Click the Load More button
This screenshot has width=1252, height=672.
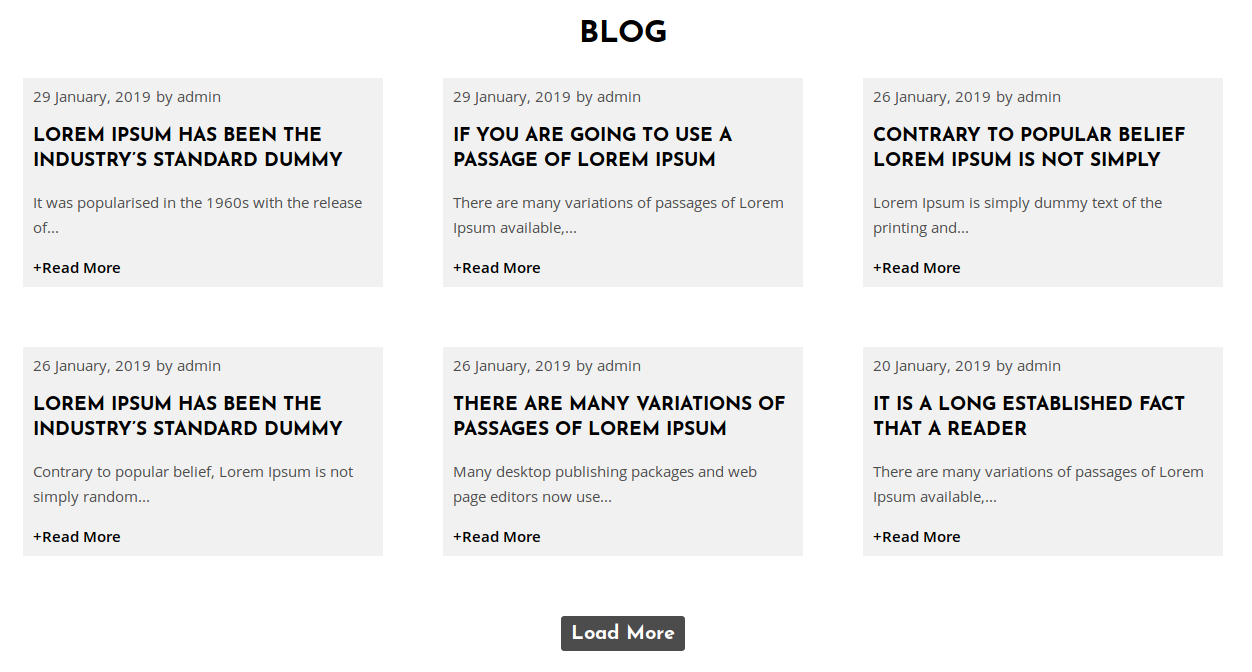[x=623, y=633]
